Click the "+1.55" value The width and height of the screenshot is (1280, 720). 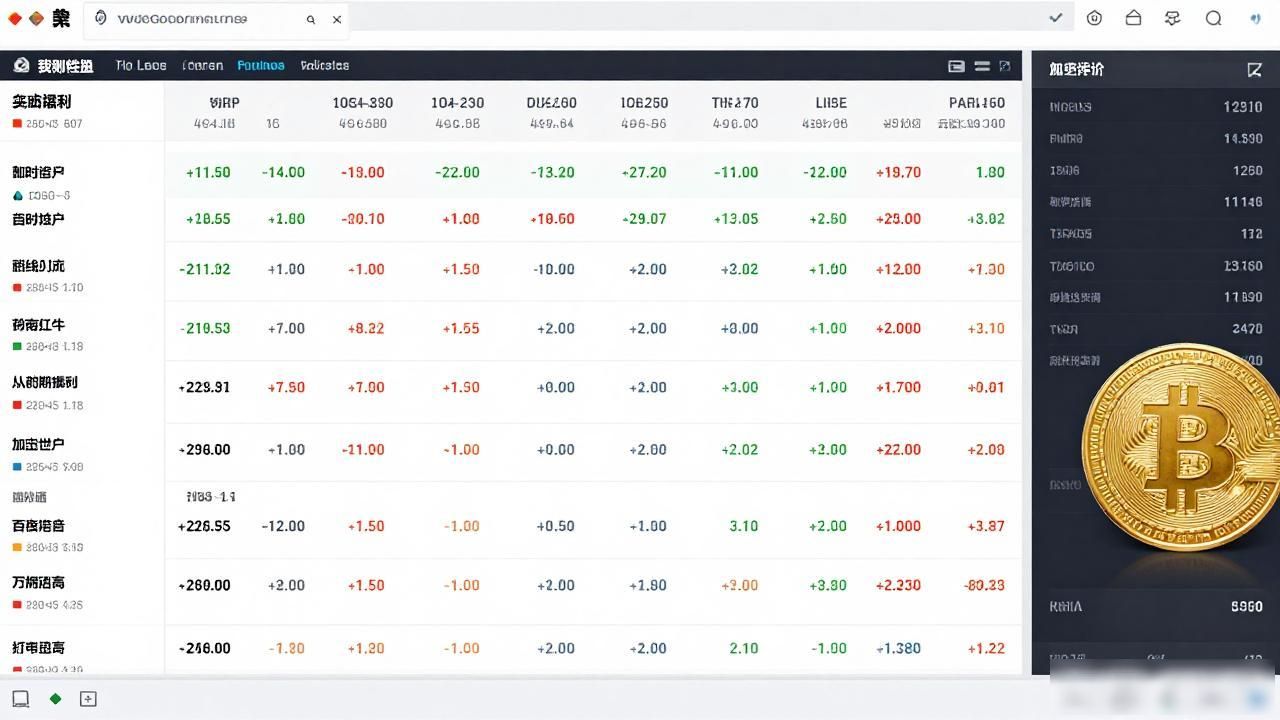pyautogui.click(x=461, y=328)
